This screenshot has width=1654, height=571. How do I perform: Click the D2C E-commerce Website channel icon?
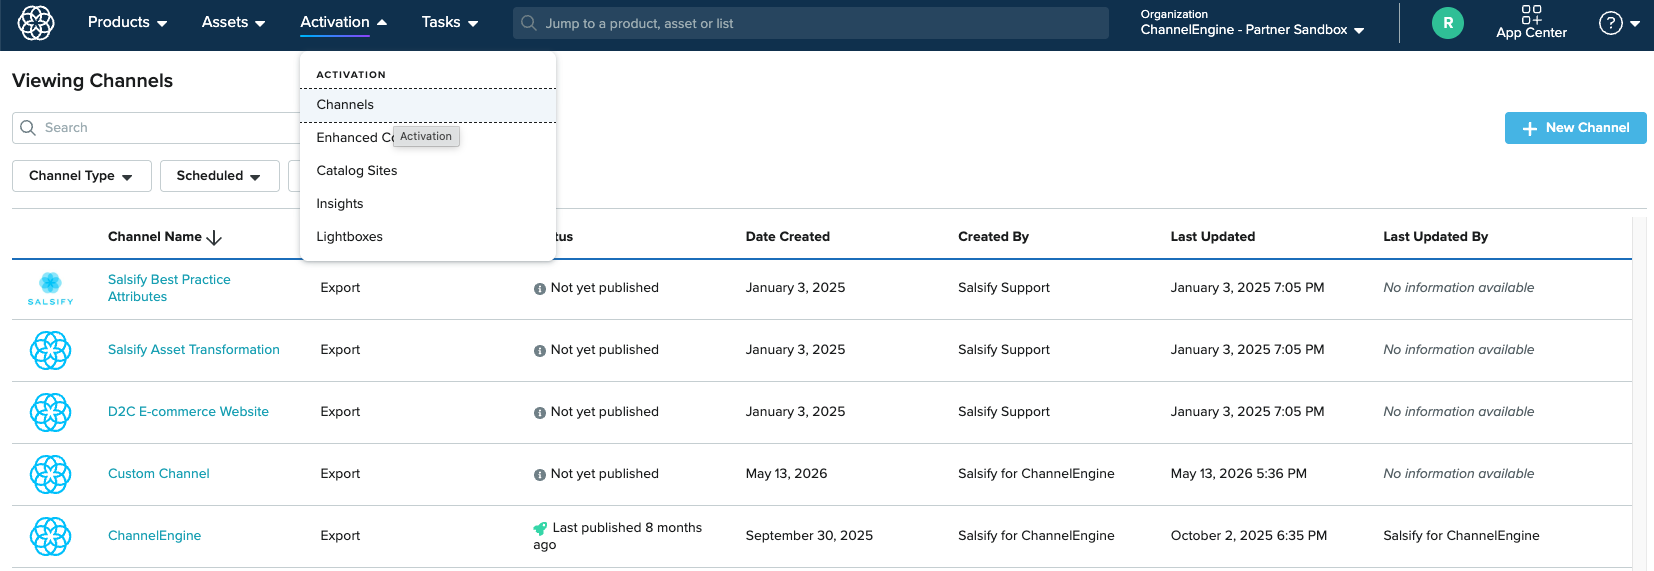[x=50, y=412]
